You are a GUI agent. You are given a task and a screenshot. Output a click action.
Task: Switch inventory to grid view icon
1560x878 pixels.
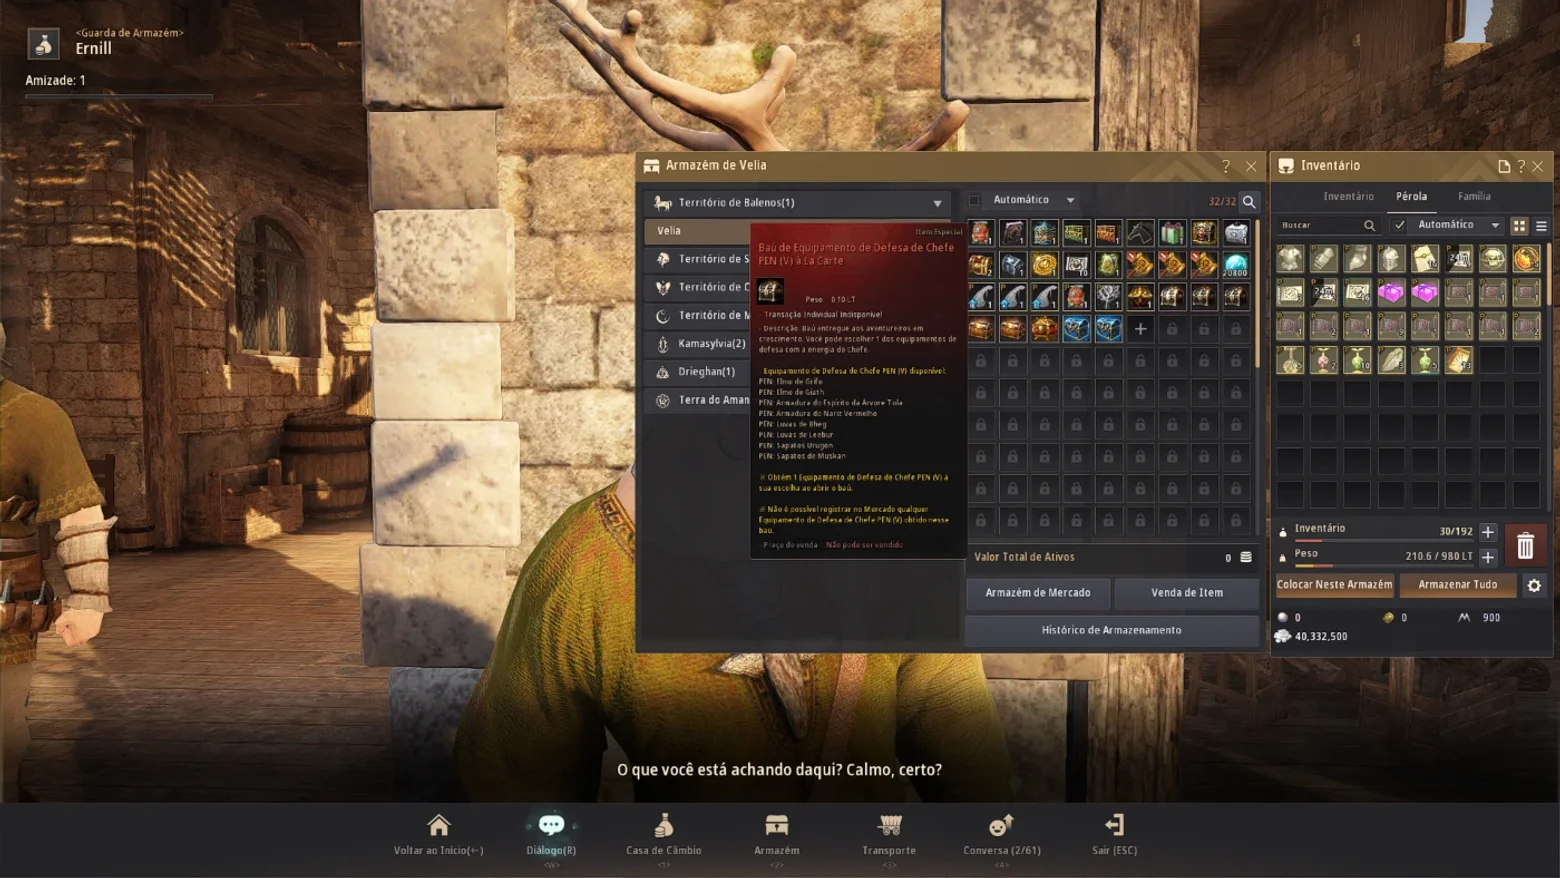[1519, 226]
